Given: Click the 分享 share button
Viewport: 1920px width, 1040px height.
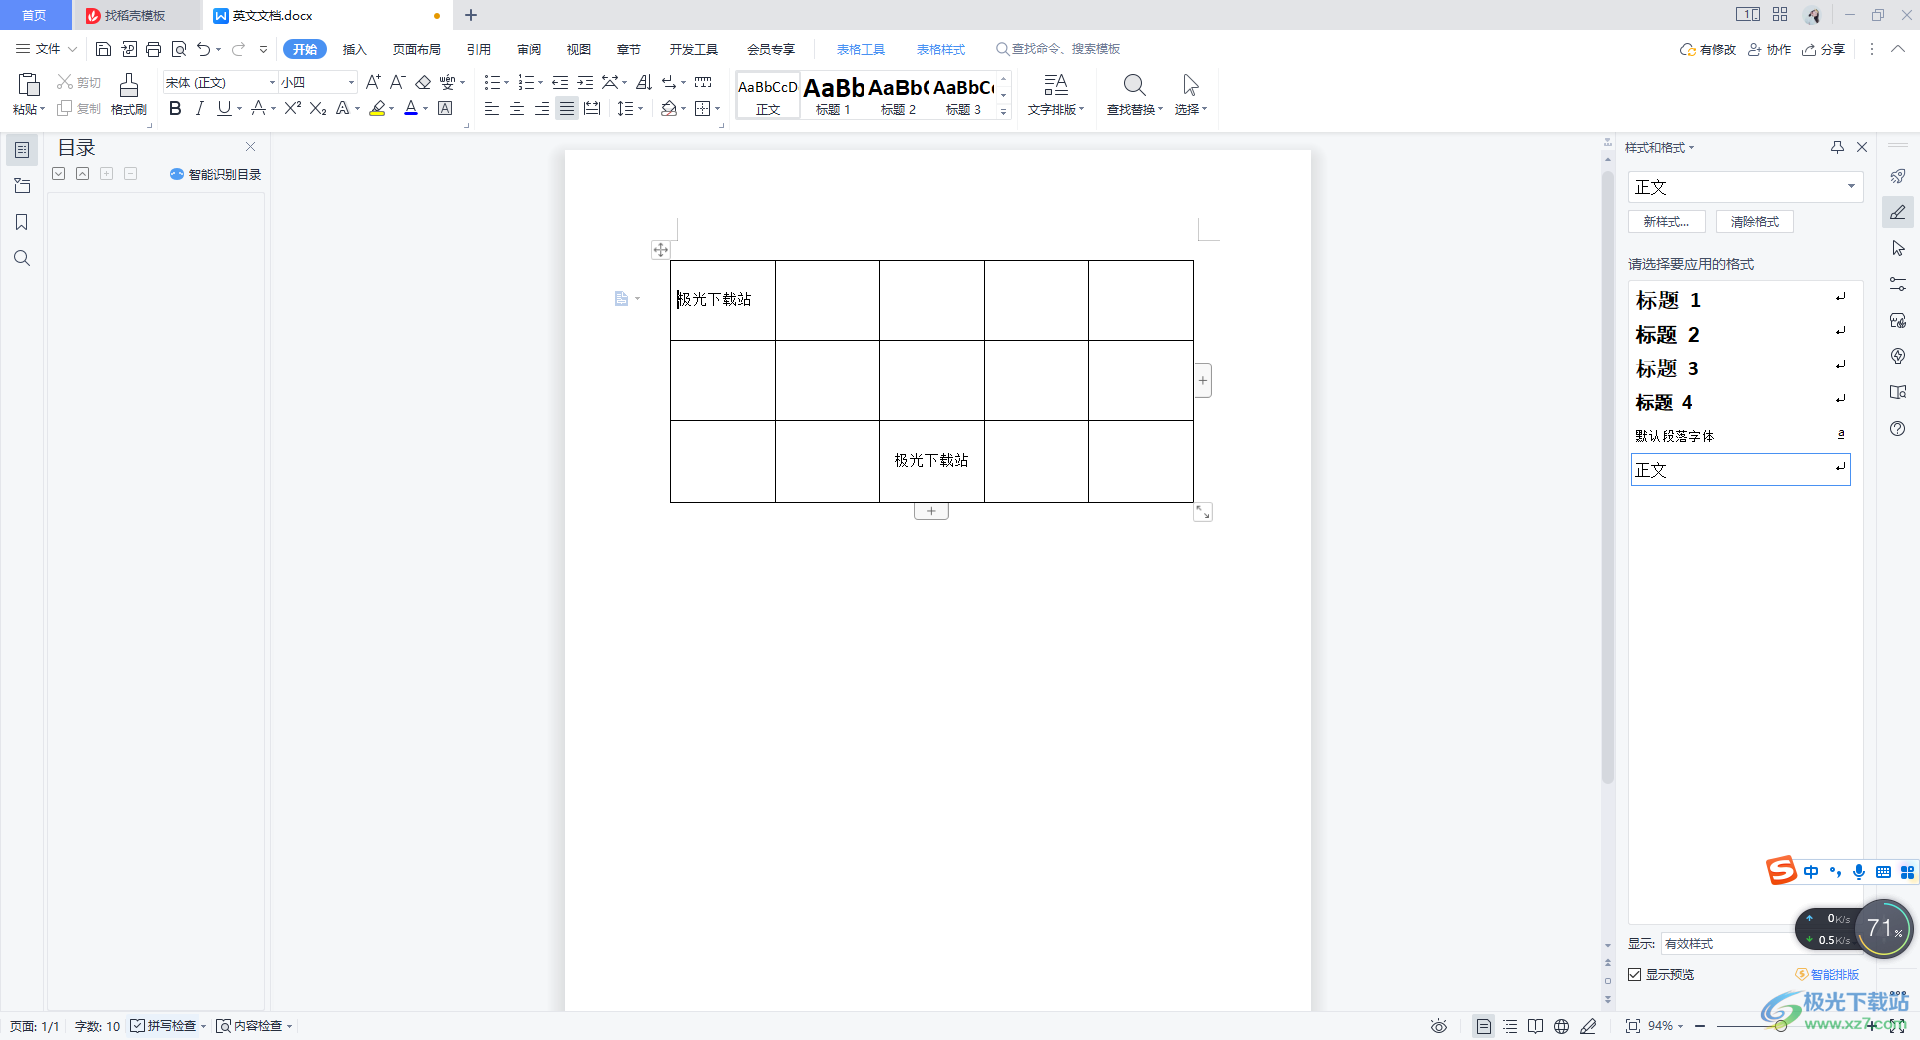Looking at the screenshot, I should (1823, 49).
